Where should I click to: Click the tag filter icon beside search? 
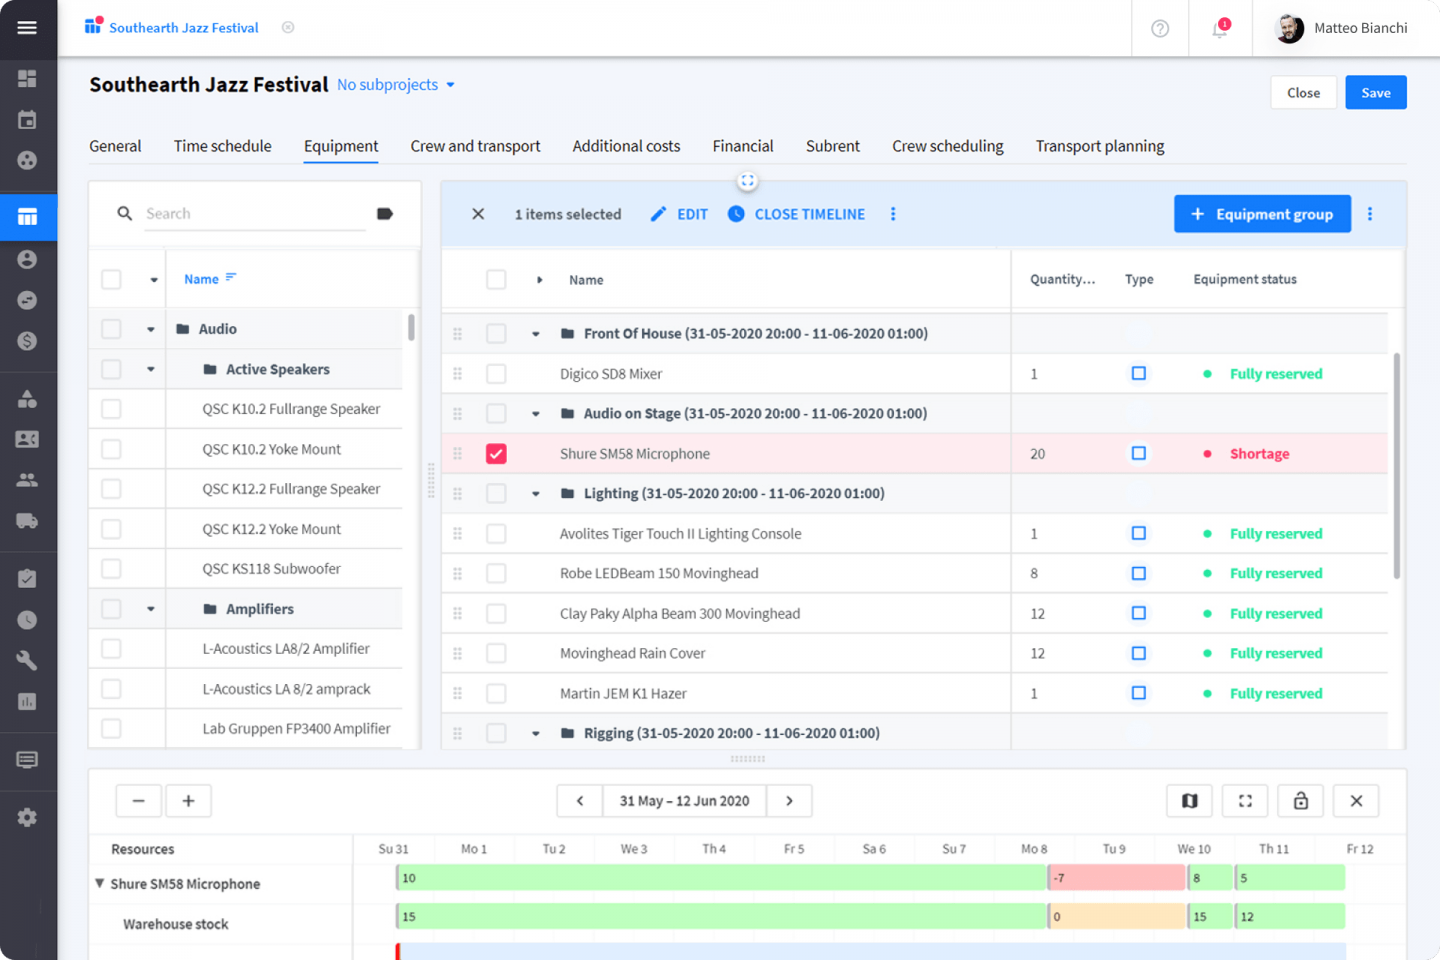tap(385, 214)
